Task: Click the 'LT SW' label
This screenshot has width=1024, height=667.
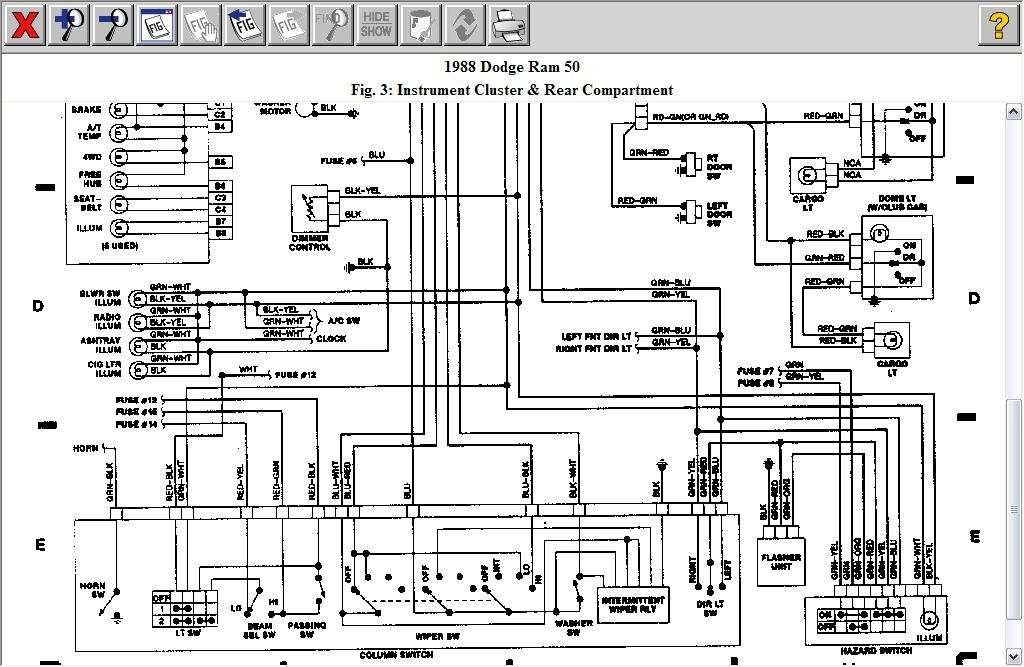Action: 187,633
